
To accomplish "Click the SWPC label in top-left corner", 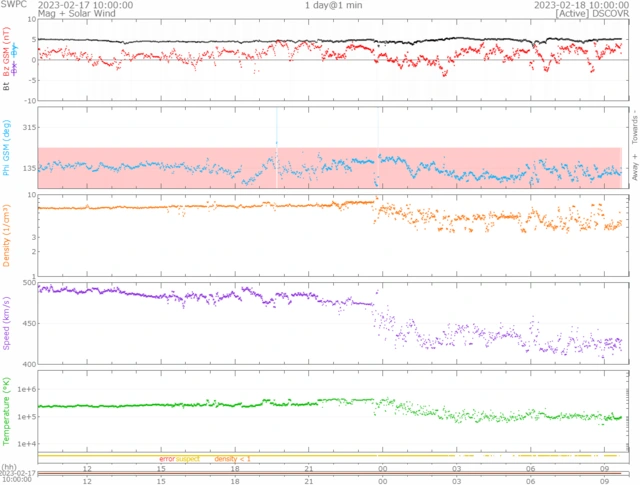I will click(x=14, y=5).
